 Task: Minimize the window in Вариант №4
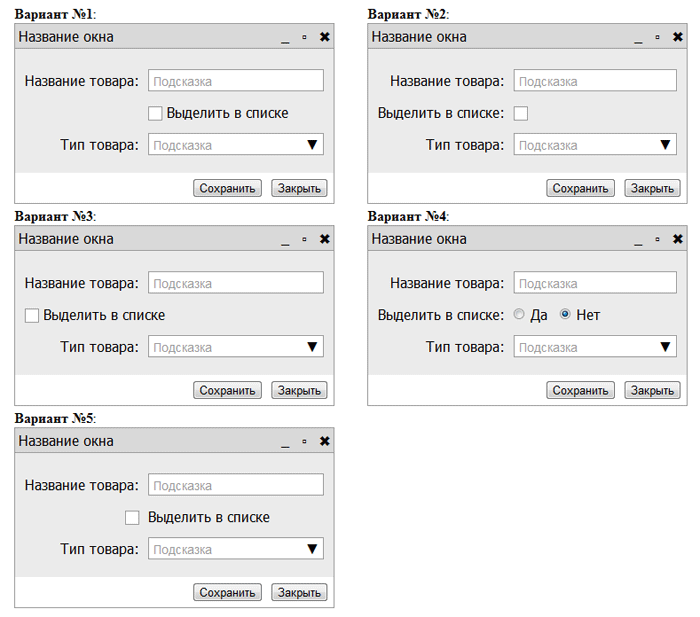pyautogui.click(x=638, y=239)
